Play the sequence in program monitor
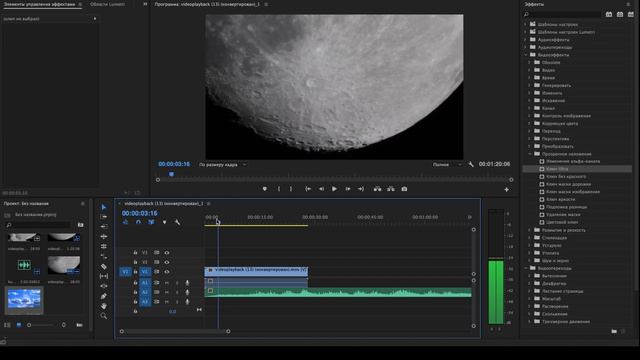Image resolution: width=640 pixels, height=360 pixels. pyautogui.click(x=334, y=189)
